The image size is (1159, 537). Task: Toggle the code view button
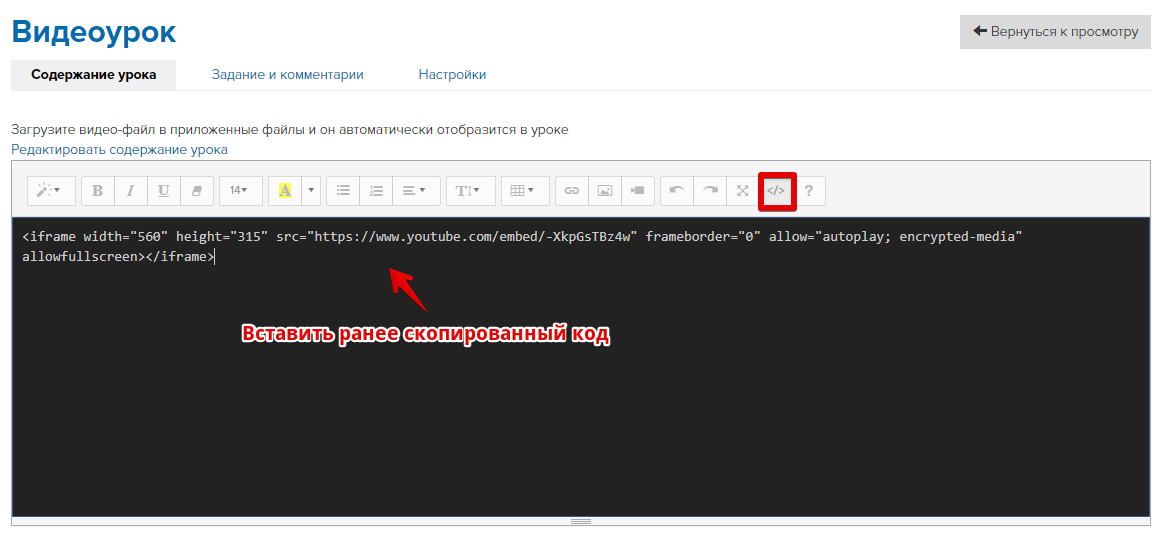tap(776, 191)
